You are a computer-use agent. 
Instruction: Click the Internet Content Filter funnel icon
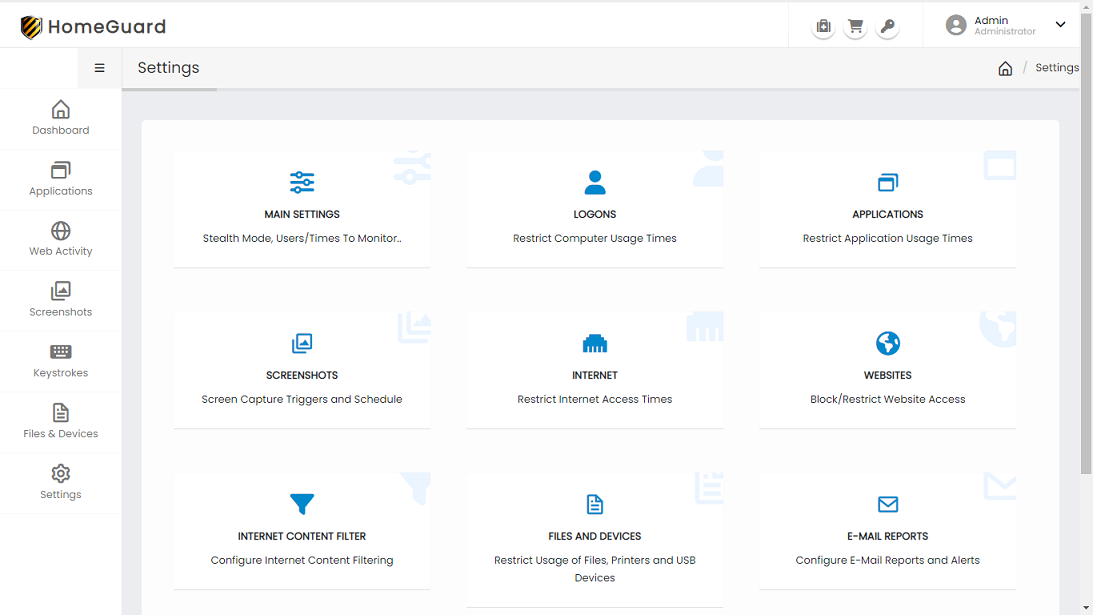pos(302,503)
